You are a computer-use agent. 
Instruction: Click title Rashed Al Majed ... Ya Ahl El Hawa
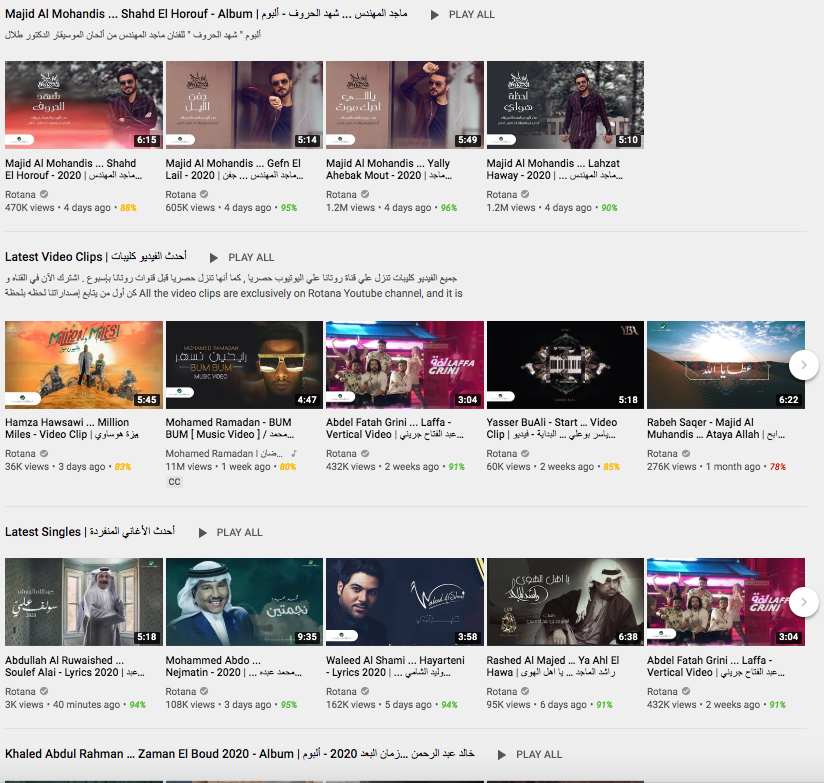tap(553, 666)
